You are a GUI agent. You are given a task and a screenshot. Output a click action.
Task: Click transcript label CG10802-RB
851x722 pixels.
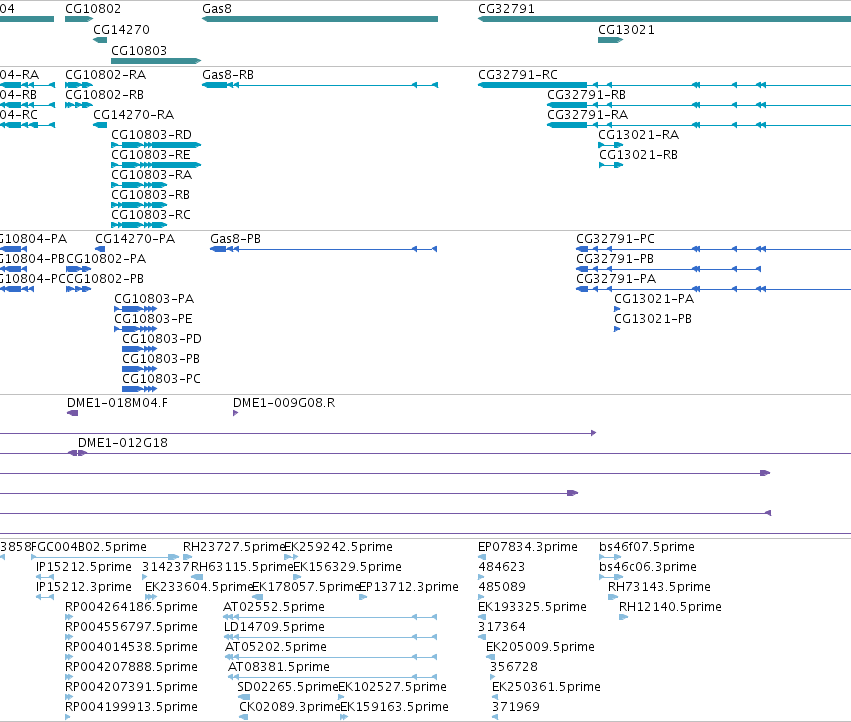104,94
